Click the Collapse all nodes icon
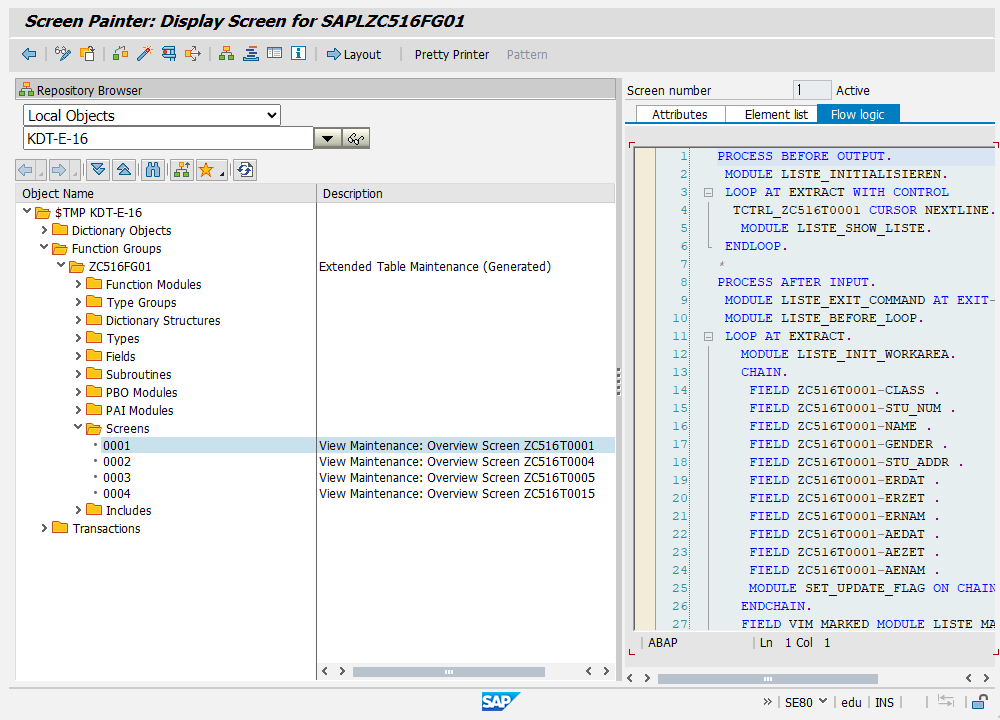 [124, 170]
